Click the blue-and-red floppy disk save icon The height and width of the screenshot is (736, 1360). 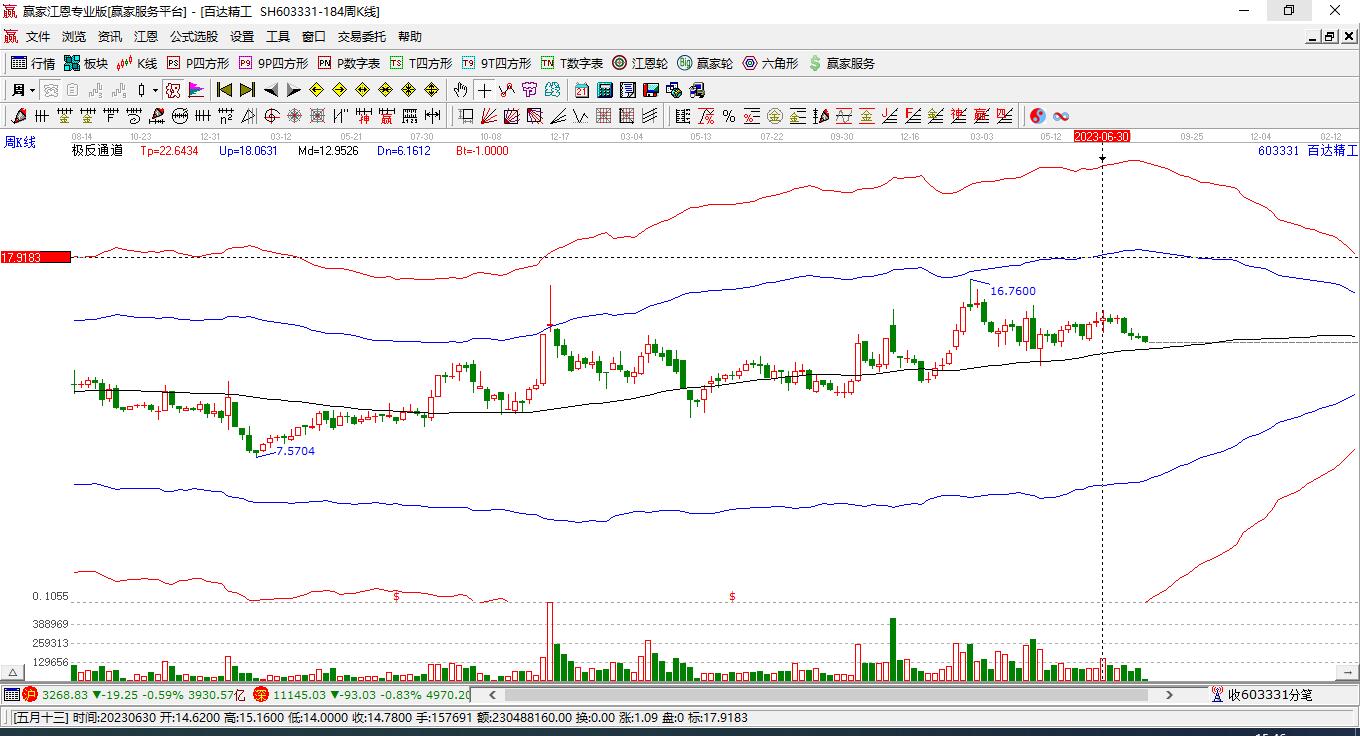(x=651, y=90)
